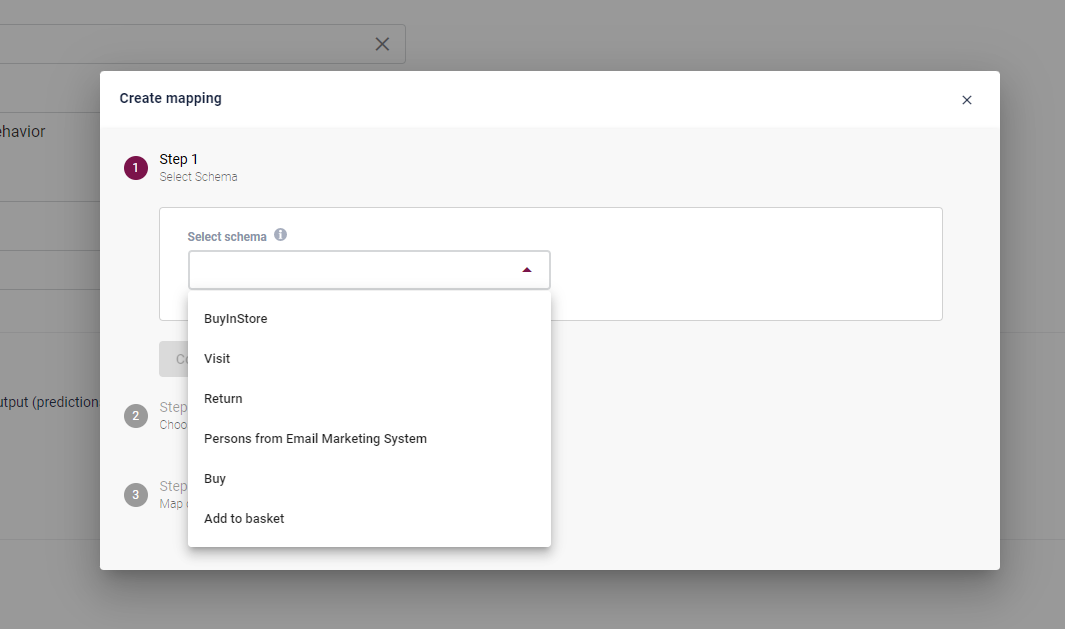Collapse the schema list using the caret arrow
Image resolution: width=1065 pixels, height=629 pixels.
527,270
